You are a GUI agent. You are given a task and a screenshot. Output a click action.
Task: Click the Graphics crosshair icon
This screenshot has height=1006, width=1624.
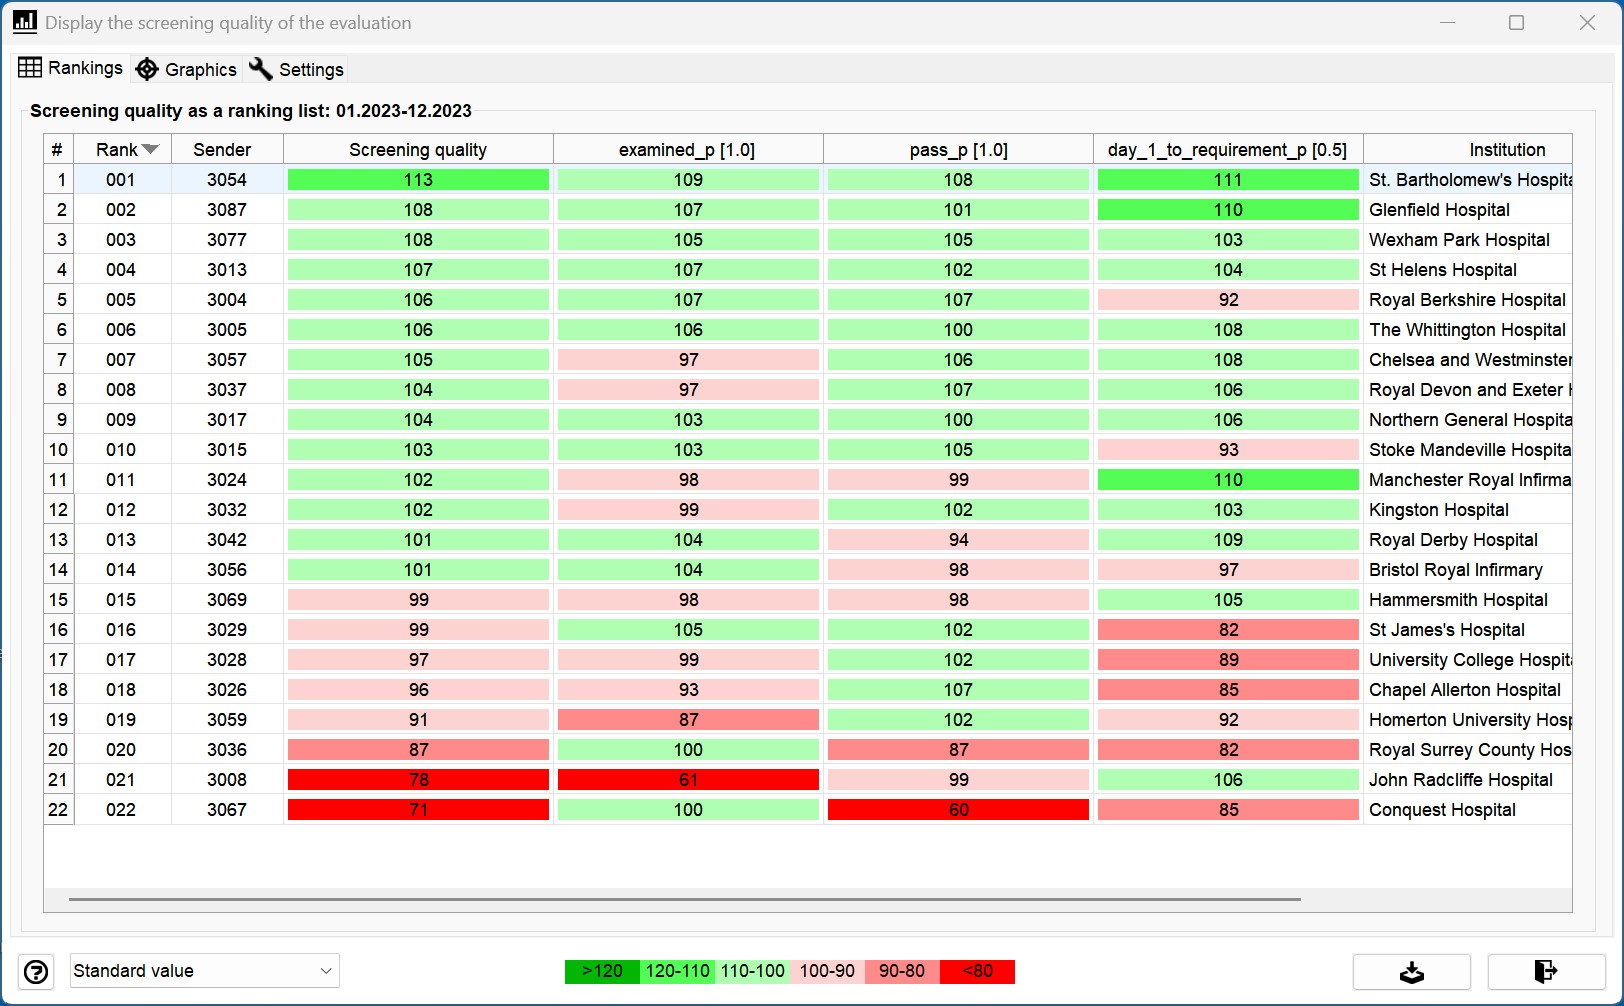(x=147, y=68)
